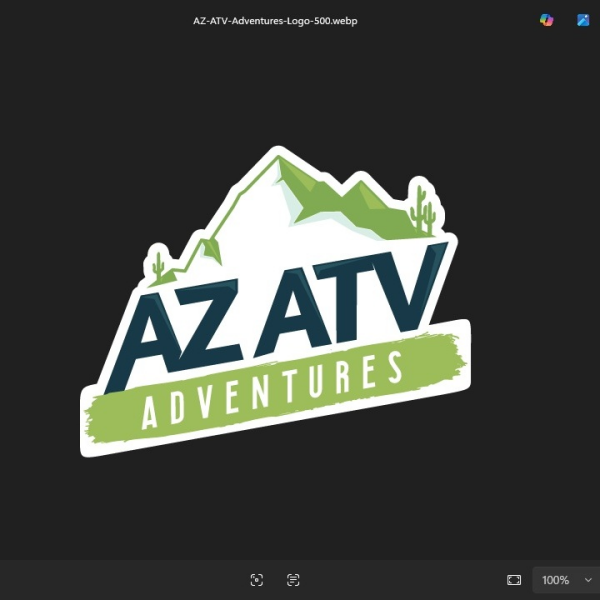Screen dimensions: 600x600
Task: Click the file name AZ-ATV-Adventures-Logo-500.webp
Action: [275, 21]
